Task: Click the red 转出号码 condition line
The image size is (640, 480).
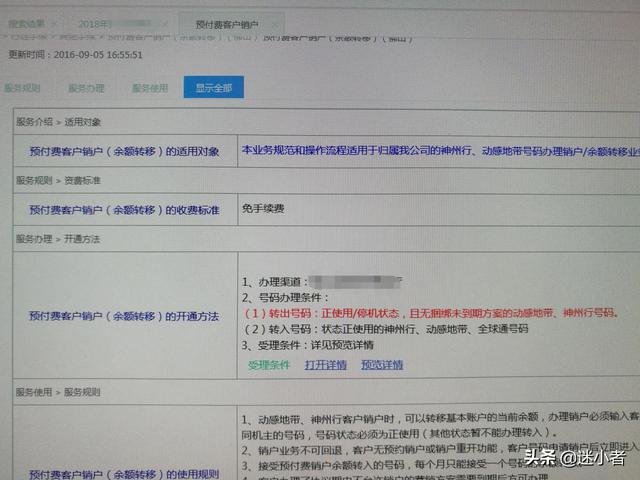Action: click(x=431, y=313)
